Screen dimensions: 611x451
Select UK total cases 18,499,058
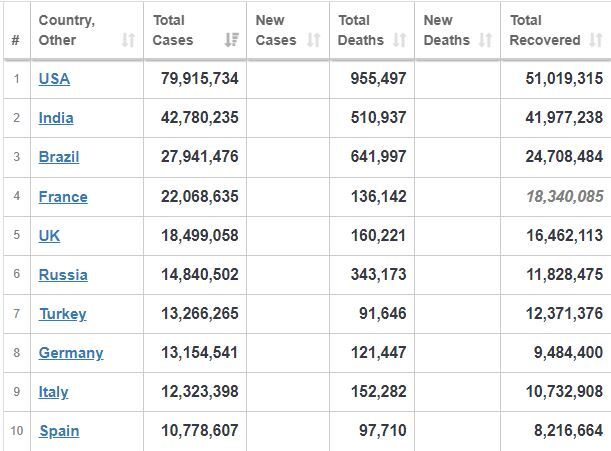pos(200,235)
